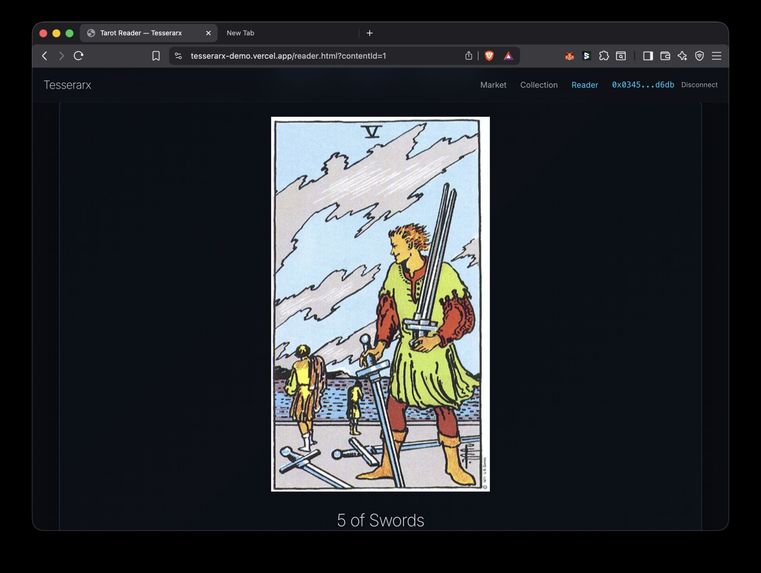Switch to the Tarot Reader — Tesserarx tab
Screen dimensions: 761x573
tap(149, 33)
